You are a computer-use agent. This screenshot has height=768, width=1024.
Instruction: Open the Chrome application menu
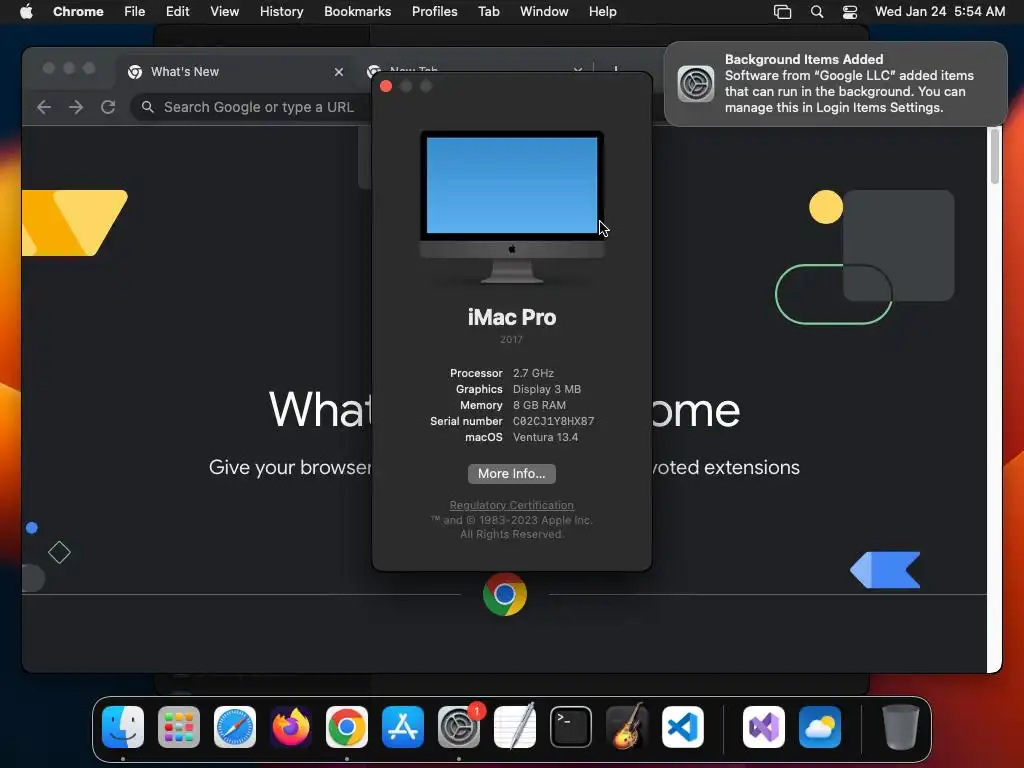click(78, 12)
